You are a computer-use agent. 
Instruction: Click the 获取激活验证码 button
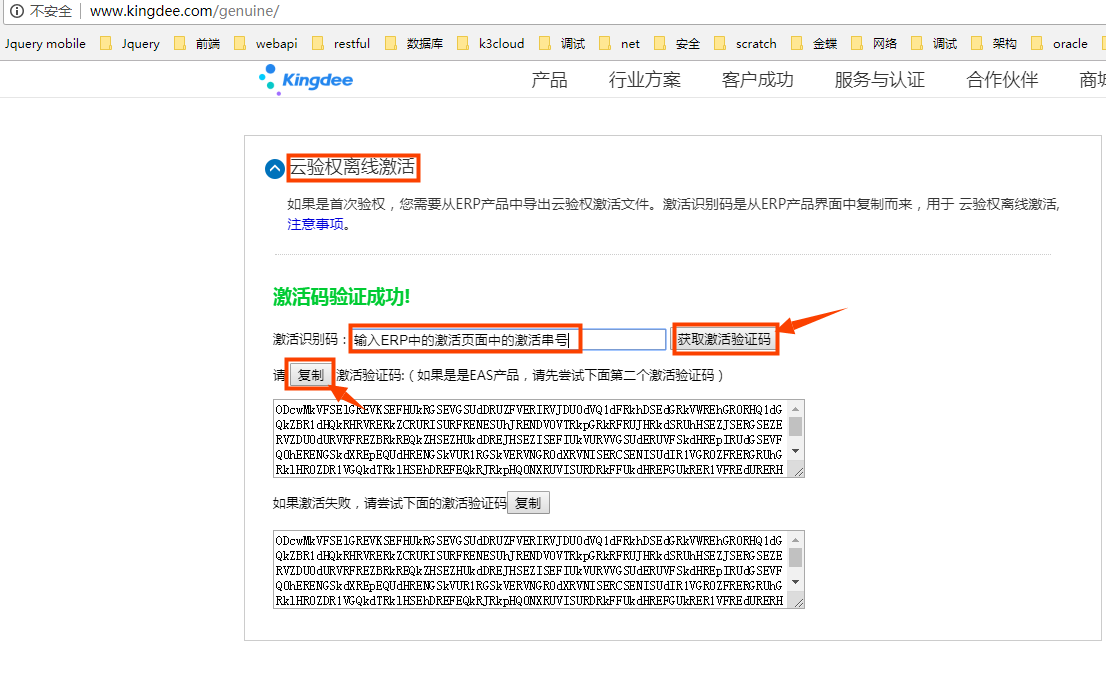pos(724,339)
